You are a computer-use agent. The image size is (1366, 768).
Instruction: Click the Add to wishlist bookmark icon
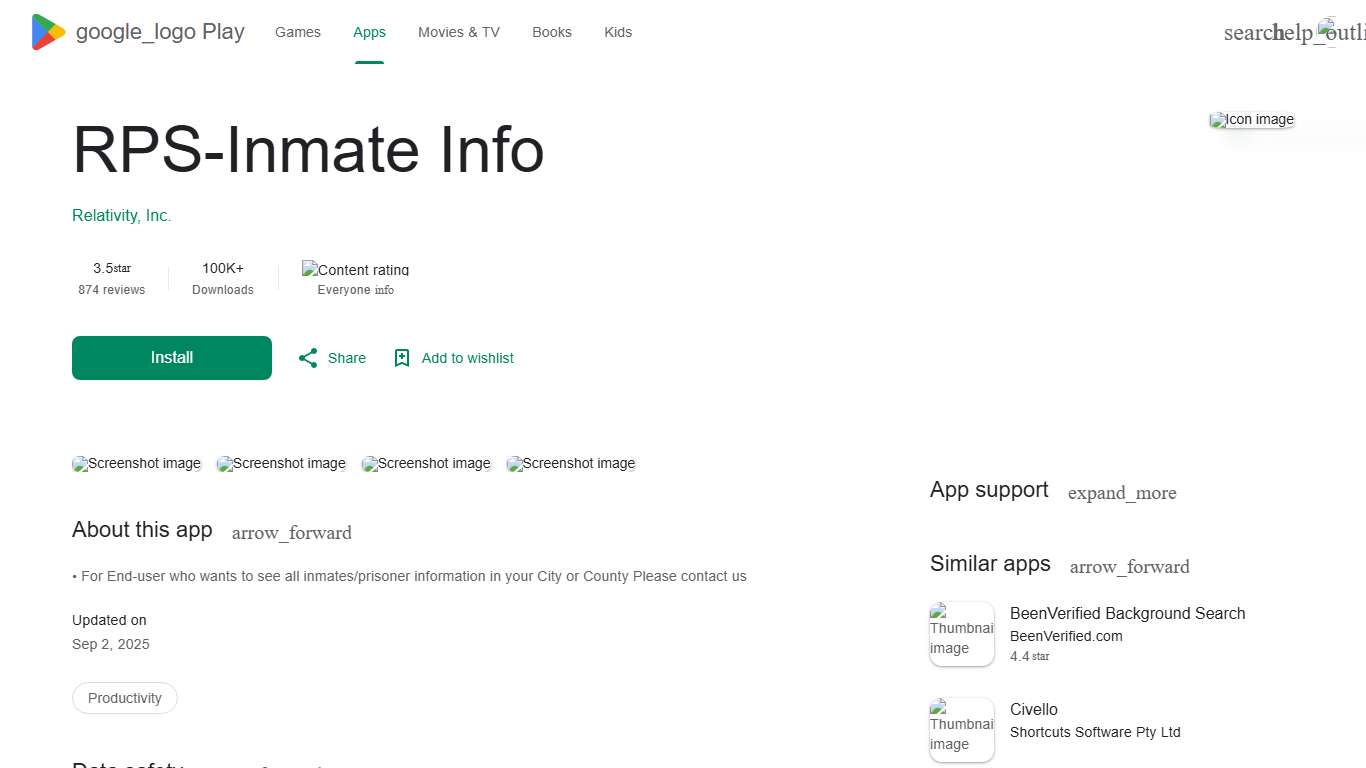click(402, 358)
